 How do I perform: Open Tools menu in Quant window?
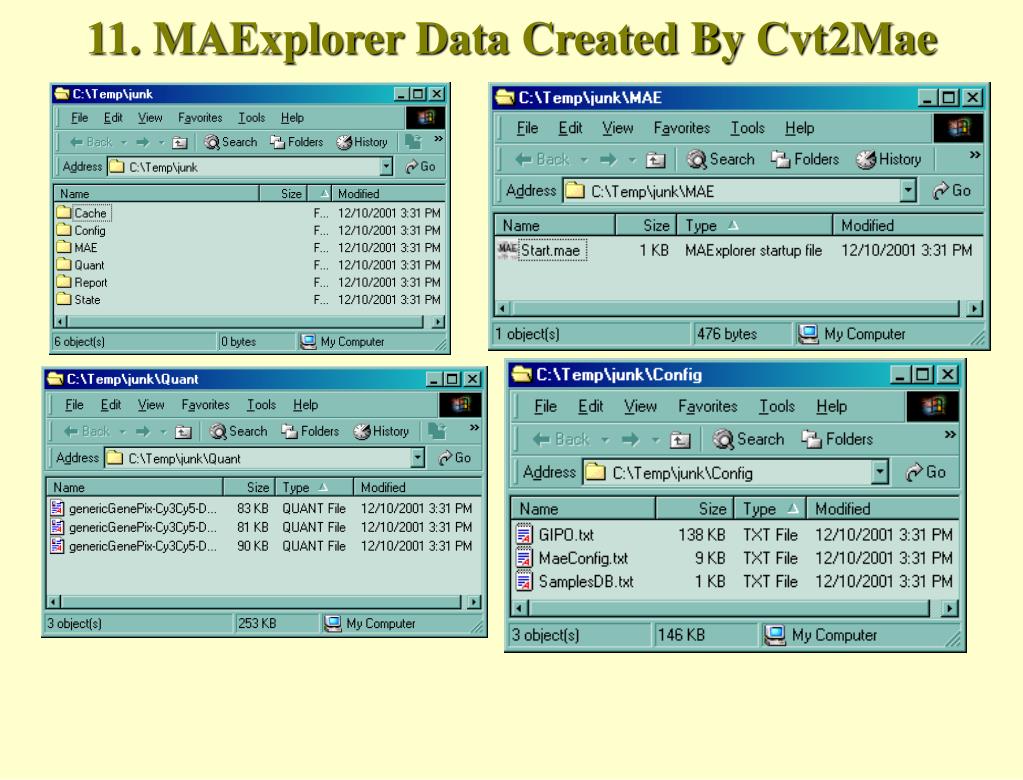coord(261,405)
